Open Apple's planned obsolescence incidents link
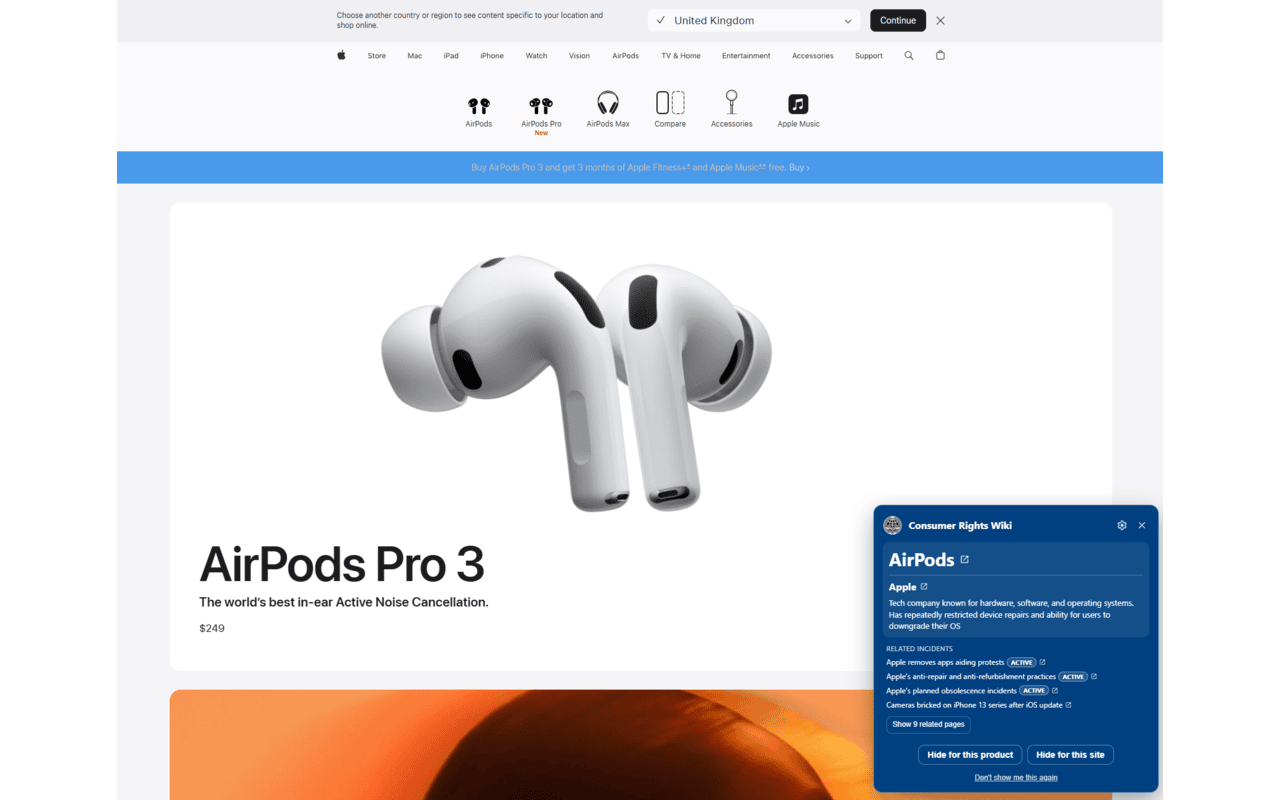 [x=951, y=691]
